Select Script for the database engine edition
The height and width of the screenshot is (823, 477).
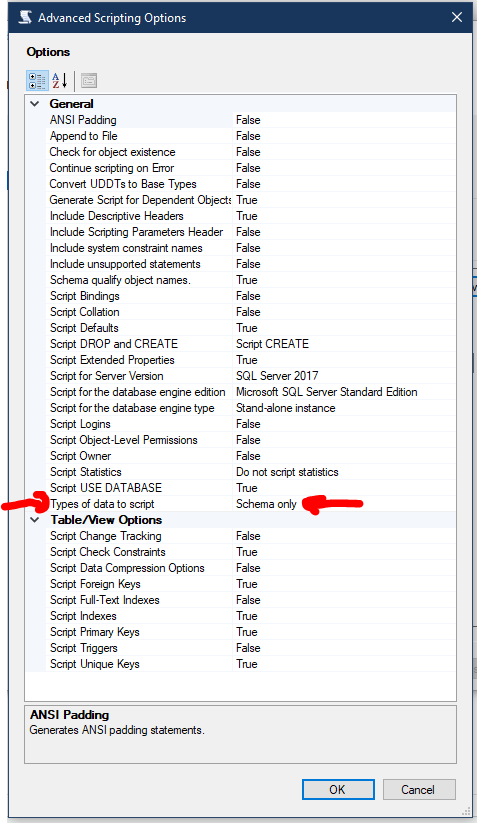click(140, 392)
